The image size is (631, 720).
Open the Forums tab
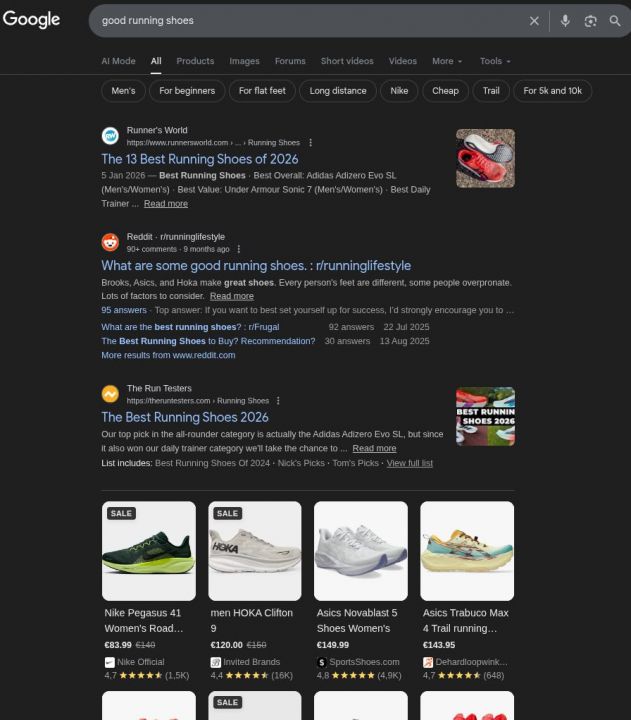coord(290,61)
